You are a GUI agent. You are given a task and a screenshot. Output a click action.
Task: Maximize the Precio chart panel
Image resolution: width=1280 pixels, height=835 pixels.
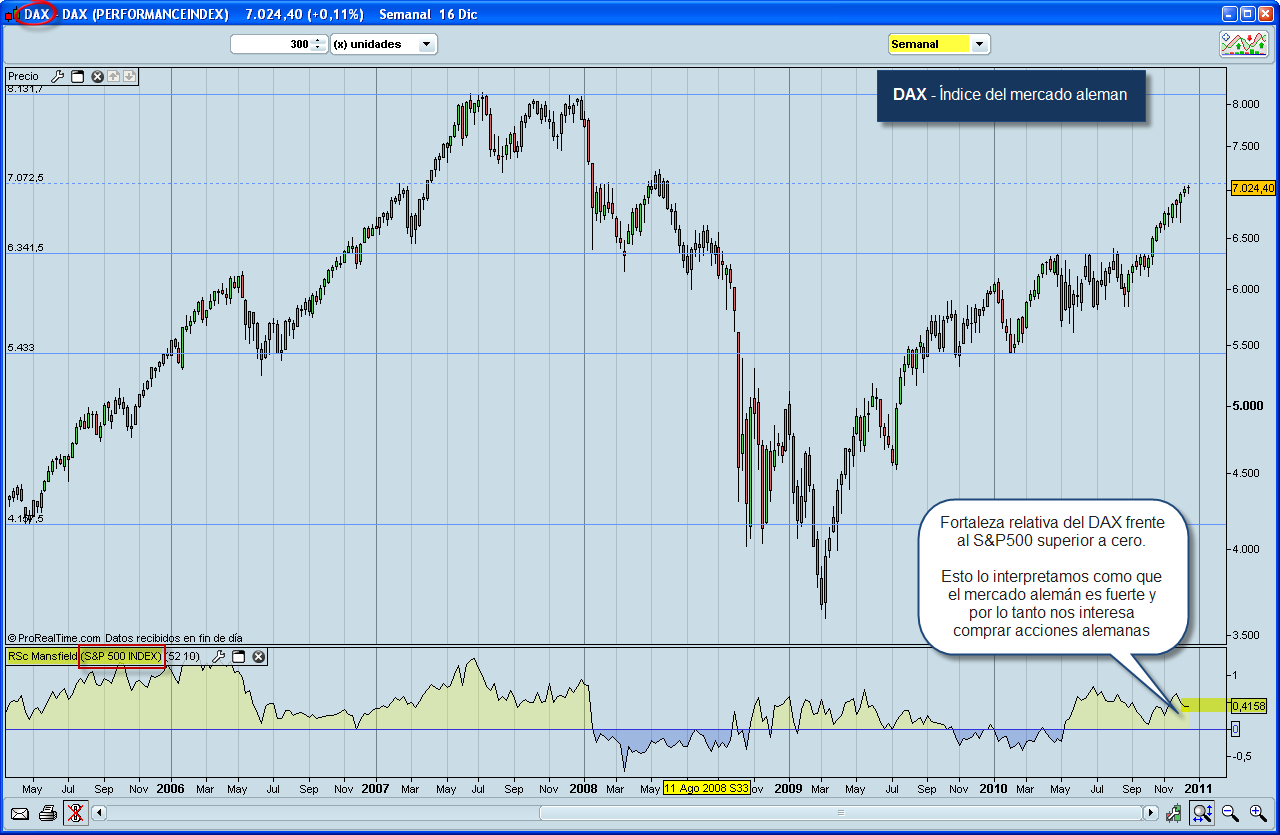coord(78,76)
